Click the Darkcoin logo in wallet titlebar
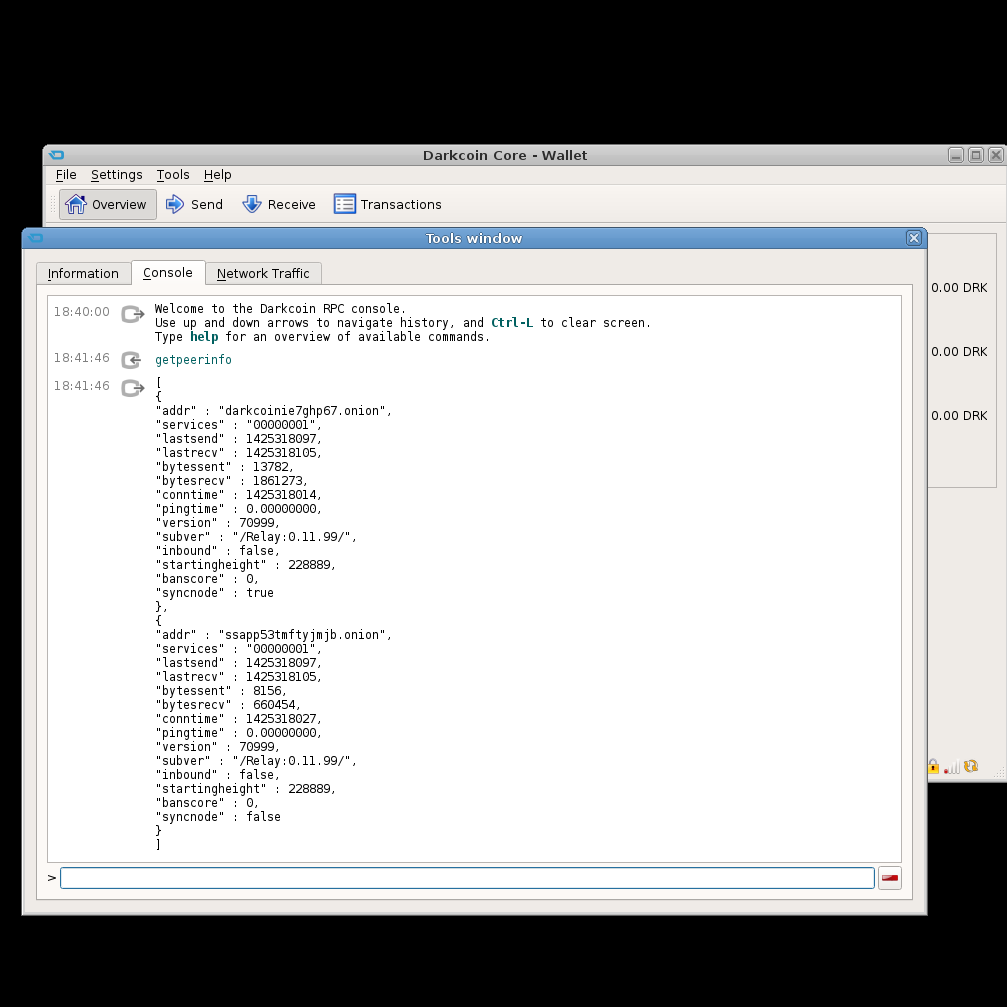This screenshot has width=1007, height=1007. (57, 155)
